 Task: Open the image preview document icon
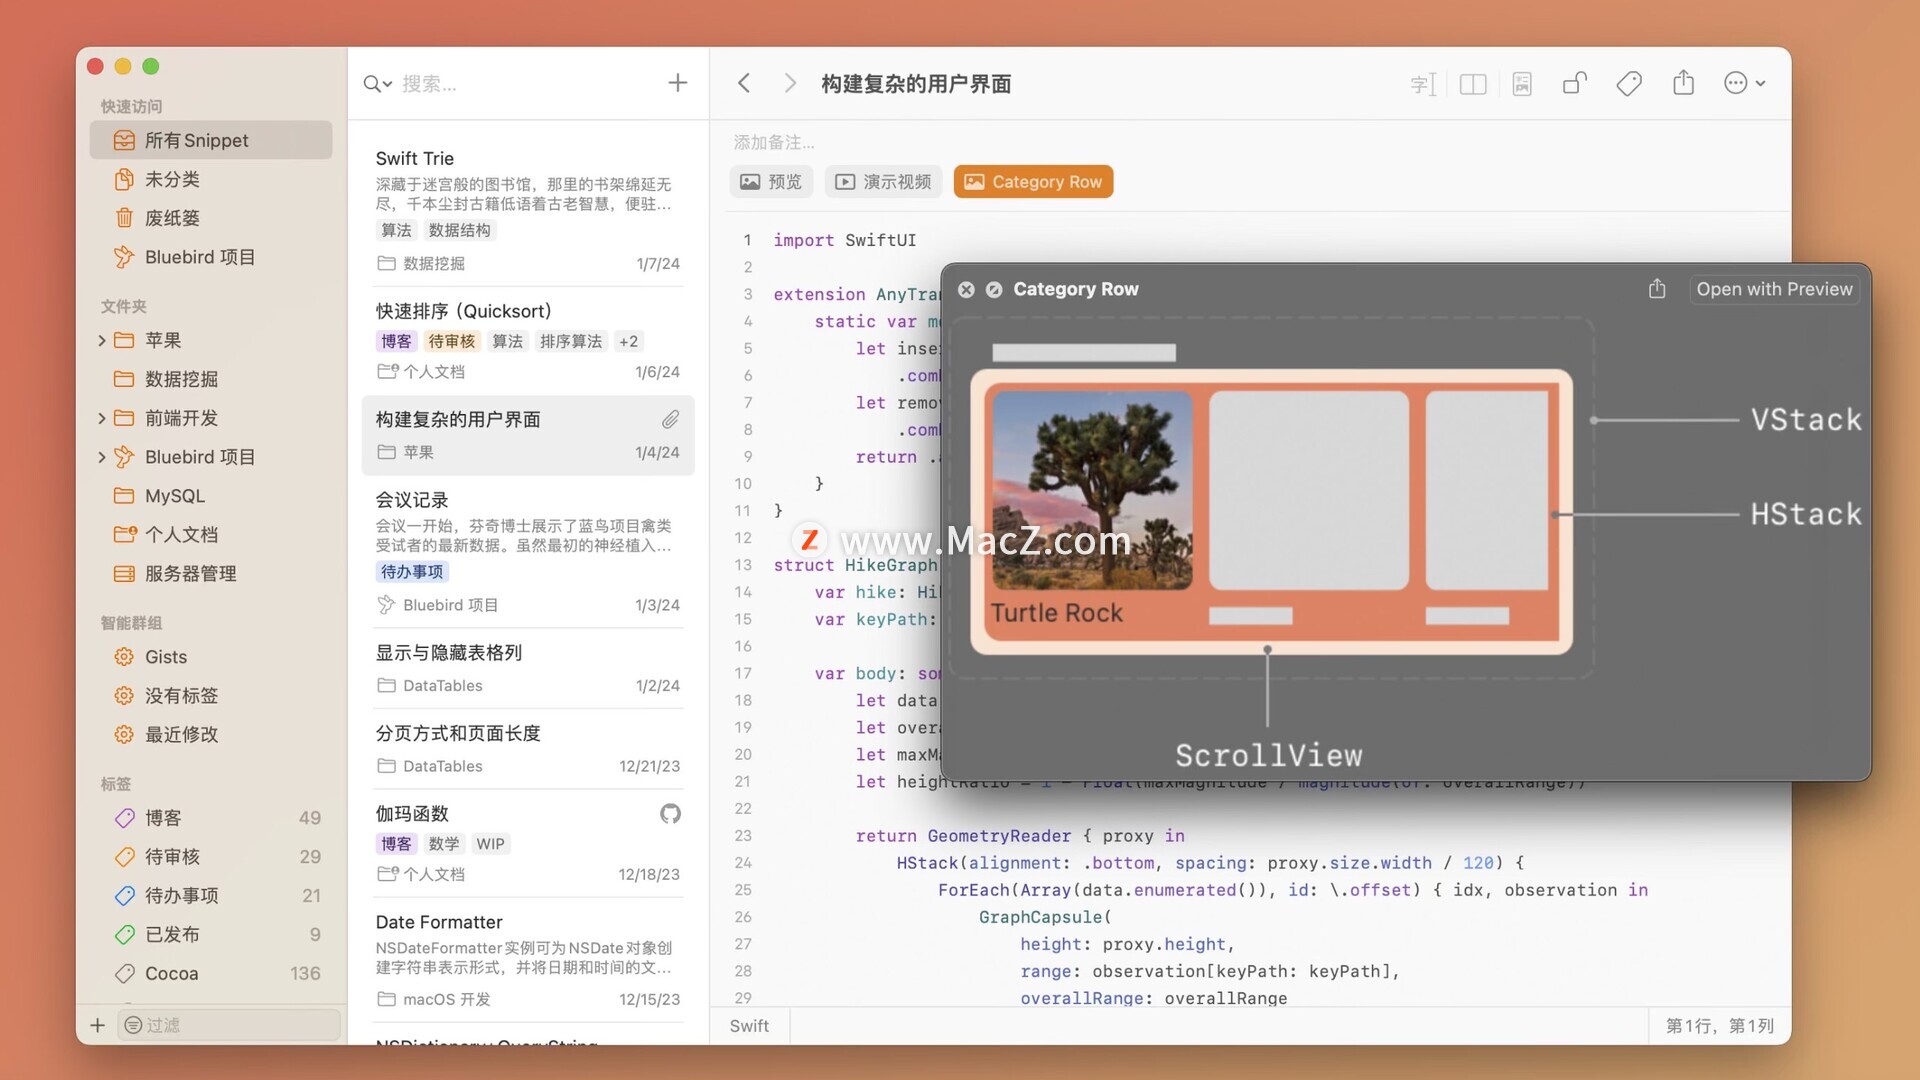tap(1522, 84)
